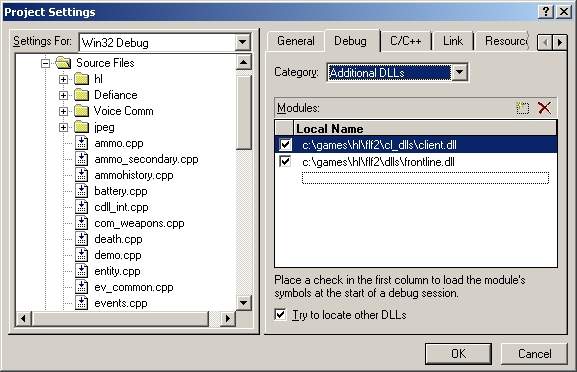
Task: Click the Cancel button
Action: click(534, 354)
